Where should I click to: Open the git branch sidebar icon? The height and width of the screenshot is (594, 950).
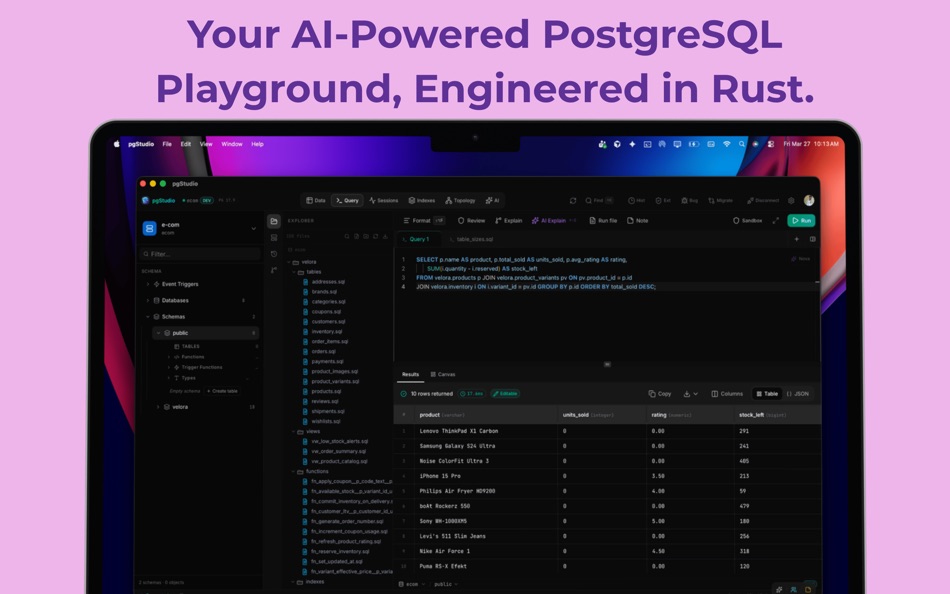click(274, 270)
